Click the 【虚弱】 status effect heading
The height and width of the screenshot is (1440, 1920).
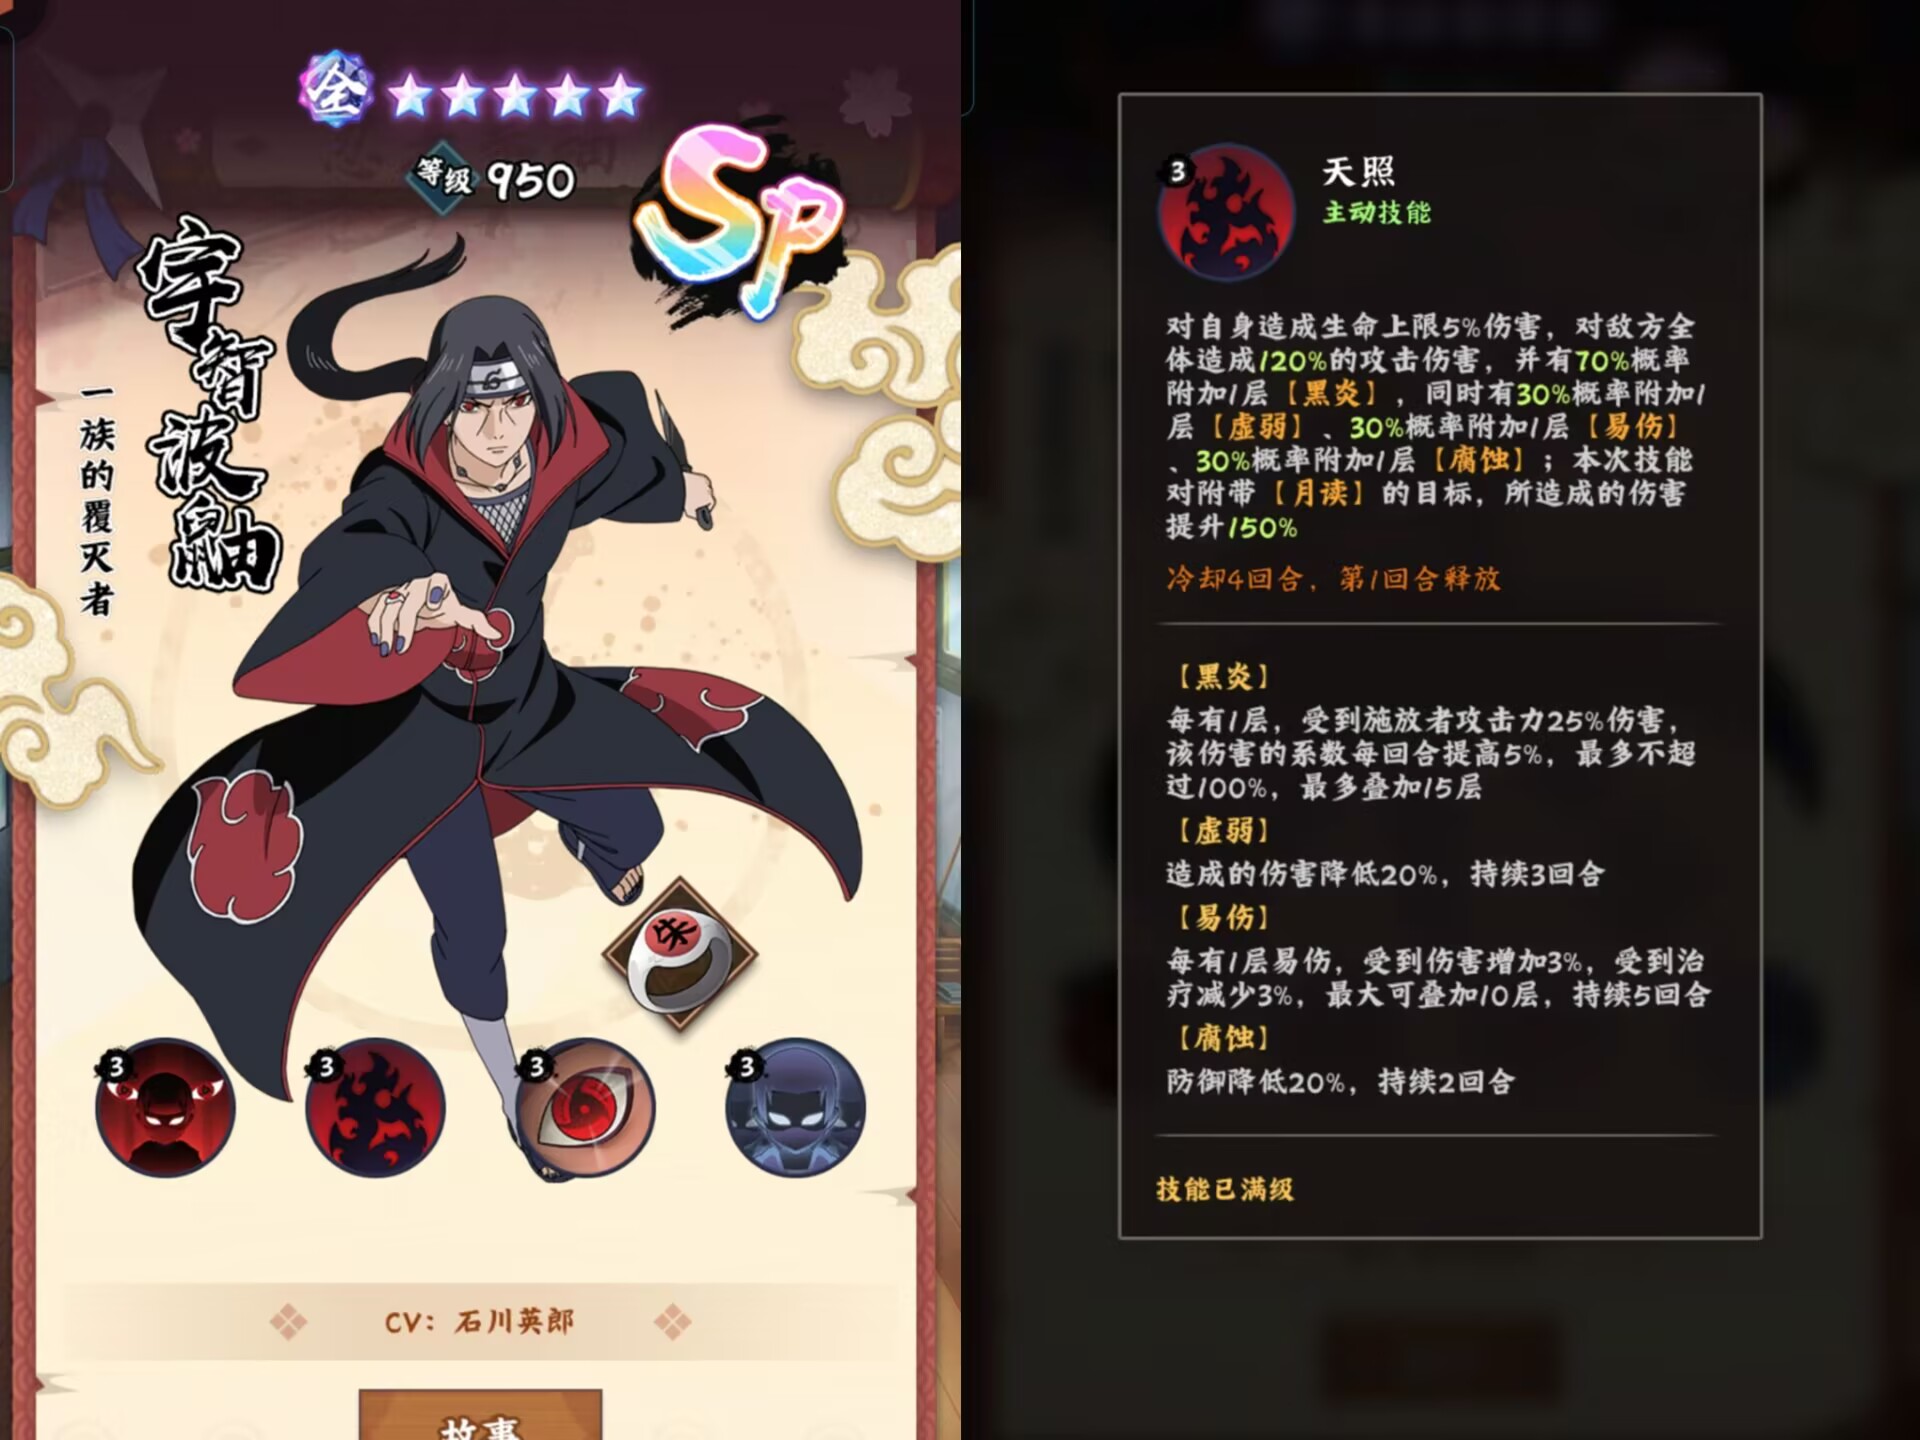click(x=1223, y=831)
